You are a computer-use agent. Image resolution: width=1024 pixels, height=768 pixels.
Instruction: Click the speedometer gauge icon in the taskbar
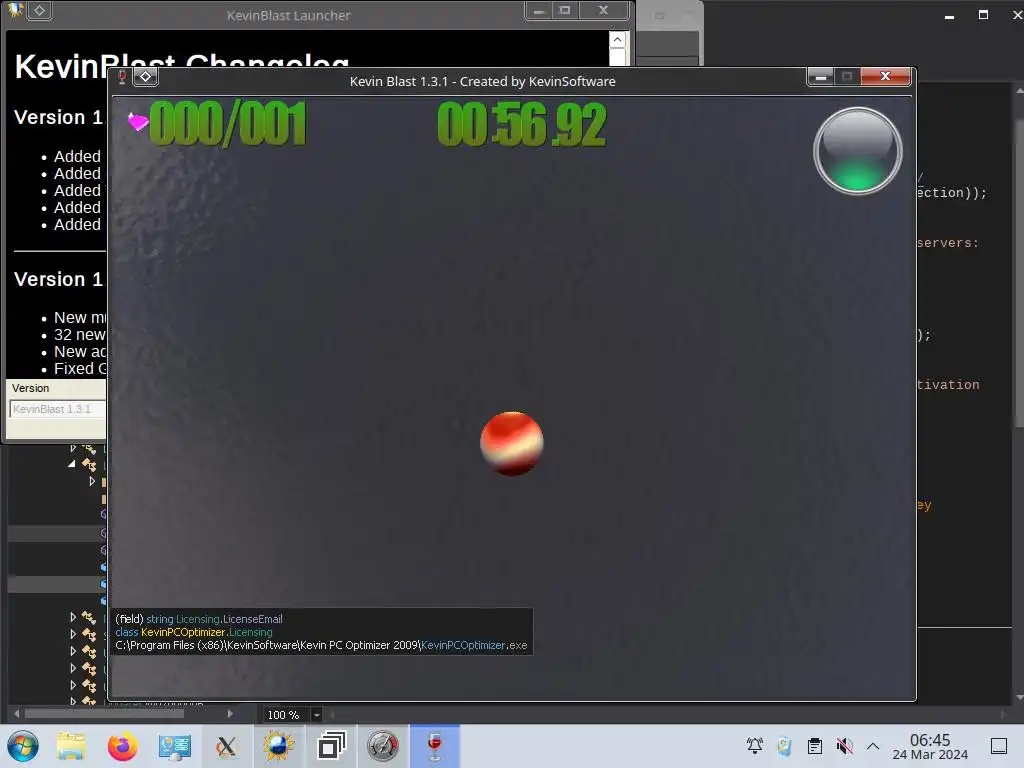point(383,746)
